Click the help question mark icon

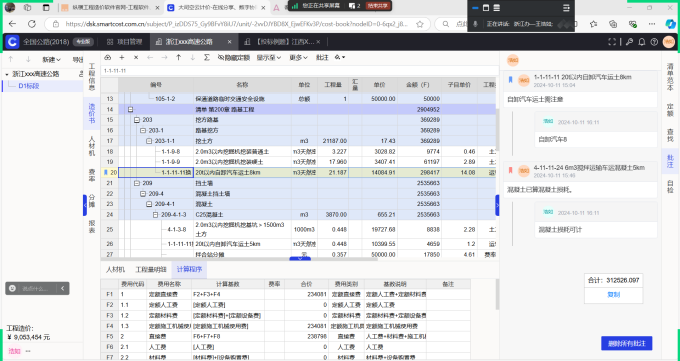[654, 42]
